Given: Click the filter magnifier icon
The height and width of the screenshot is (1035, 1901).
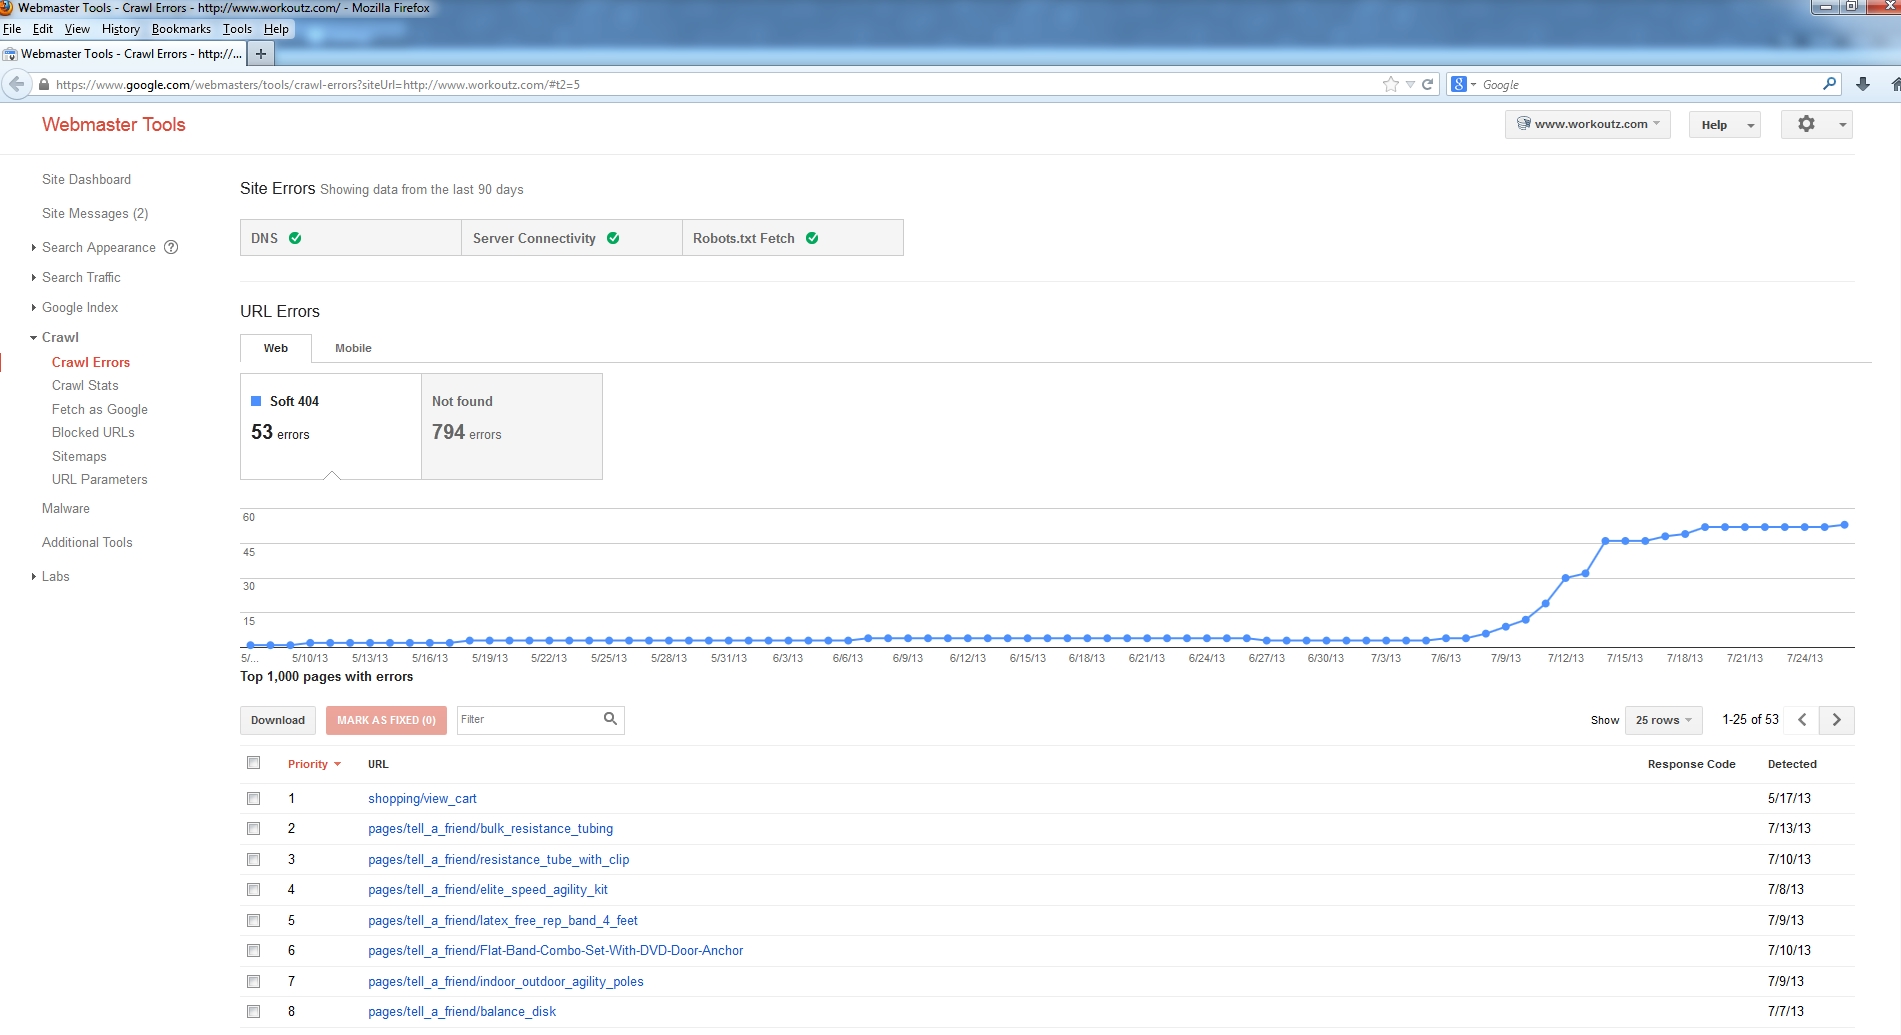Looking at the screenshot, I should click(610, 719).
